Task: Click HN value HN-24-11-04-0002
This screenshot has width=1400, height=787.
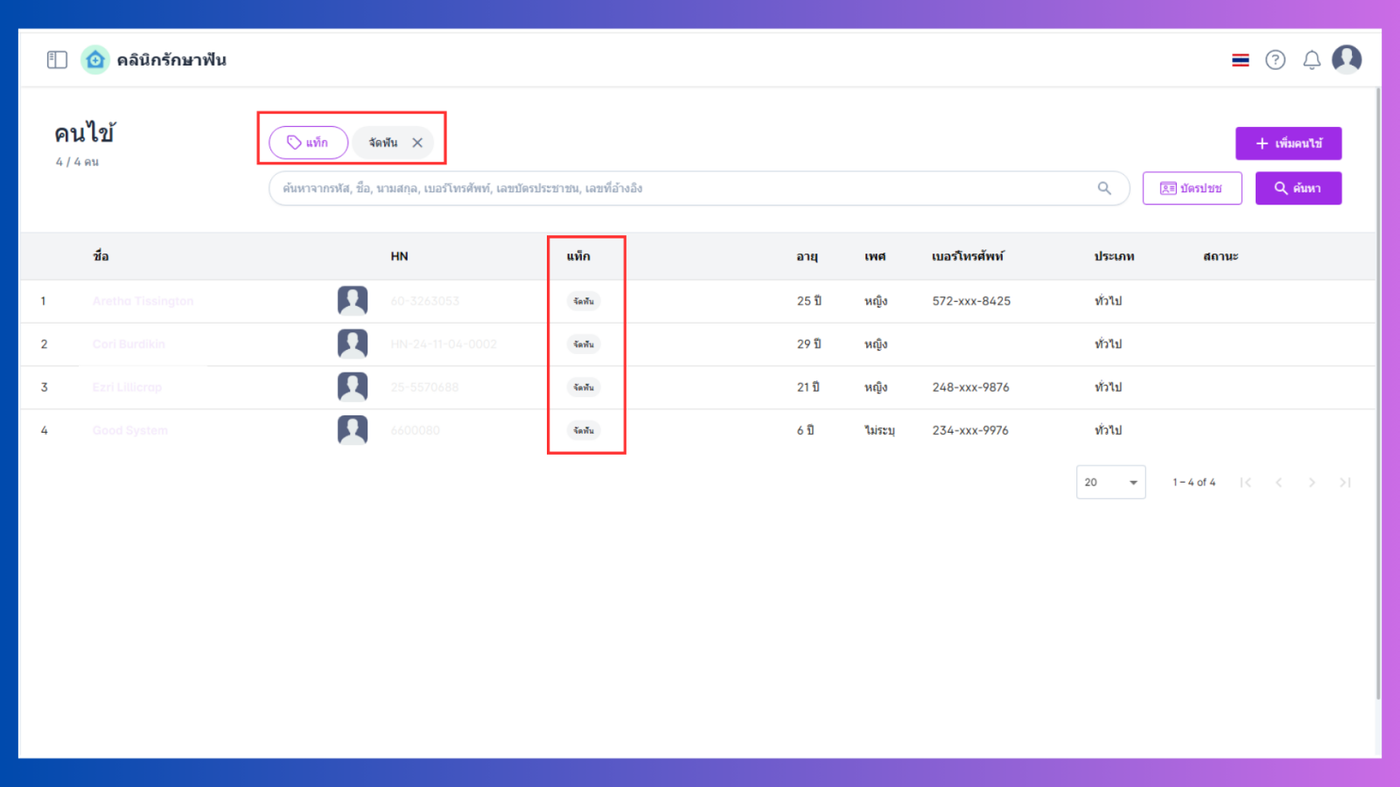Action: pyautogui.click(x=443, y=344)
